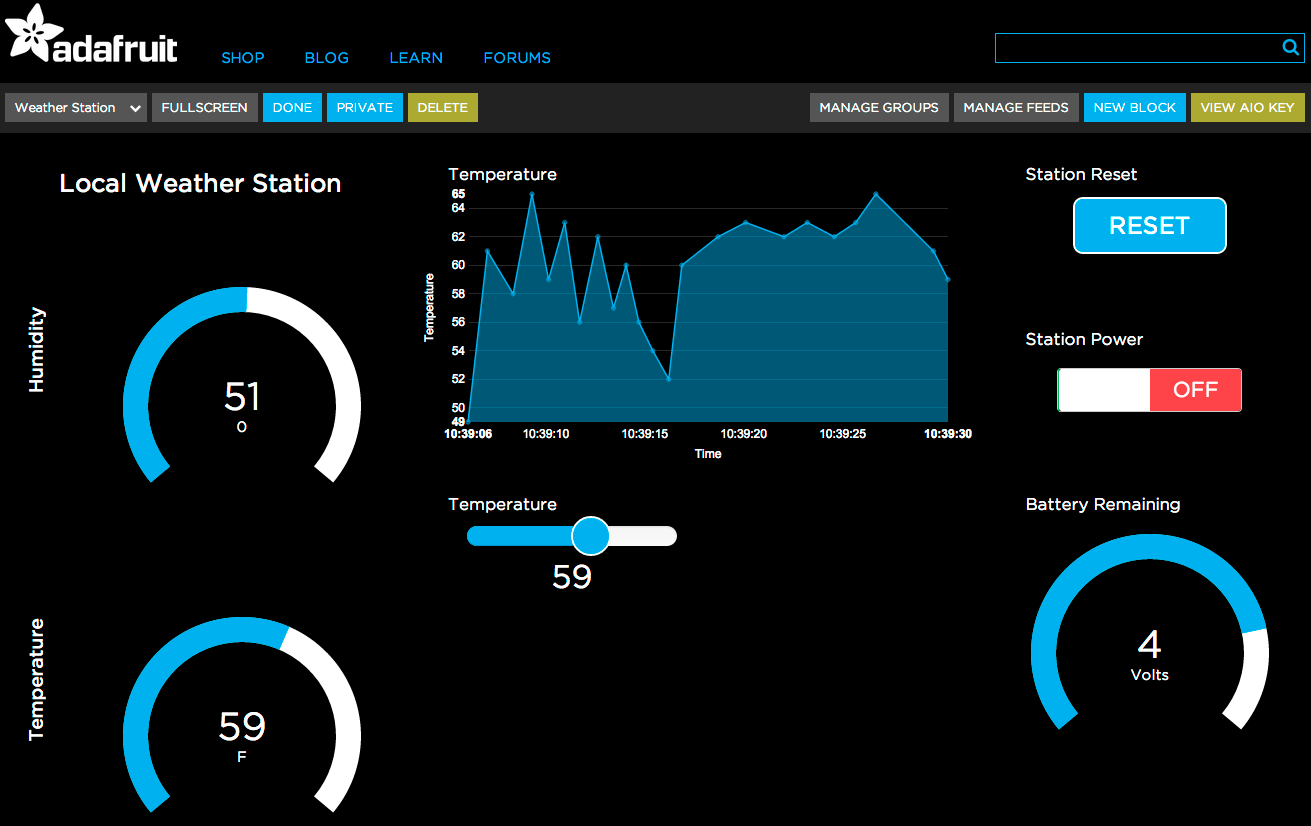Select the Battery Remaining gauge
1311x826 pixels.
click(x=1150, y=632)
